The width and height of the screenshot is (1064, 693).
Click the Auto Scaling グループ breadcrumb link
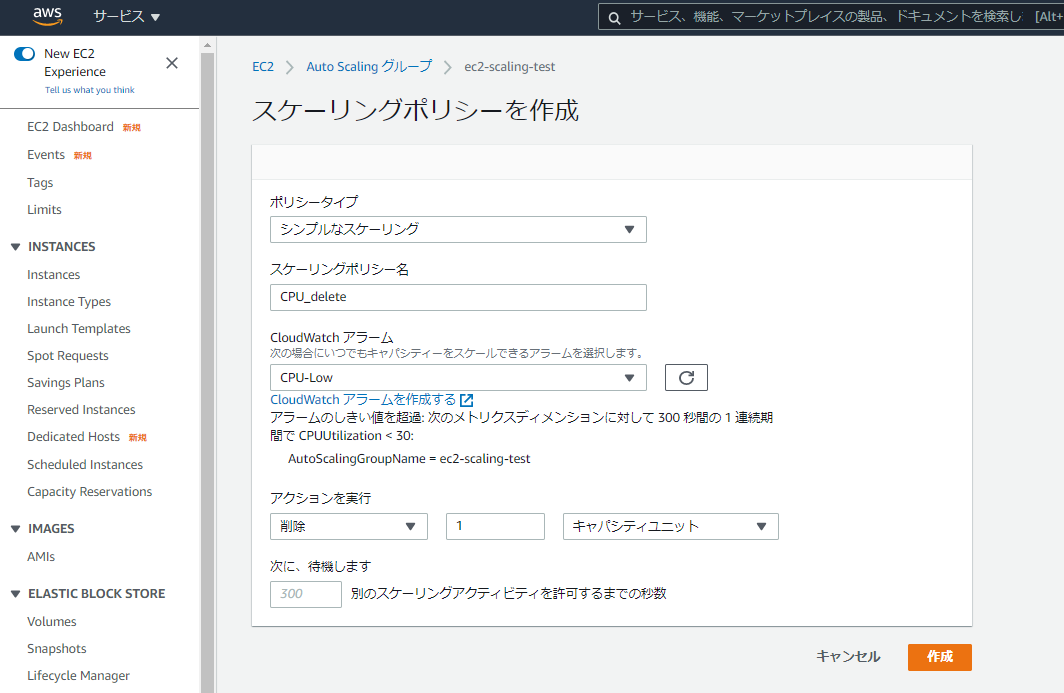point(369,67)
